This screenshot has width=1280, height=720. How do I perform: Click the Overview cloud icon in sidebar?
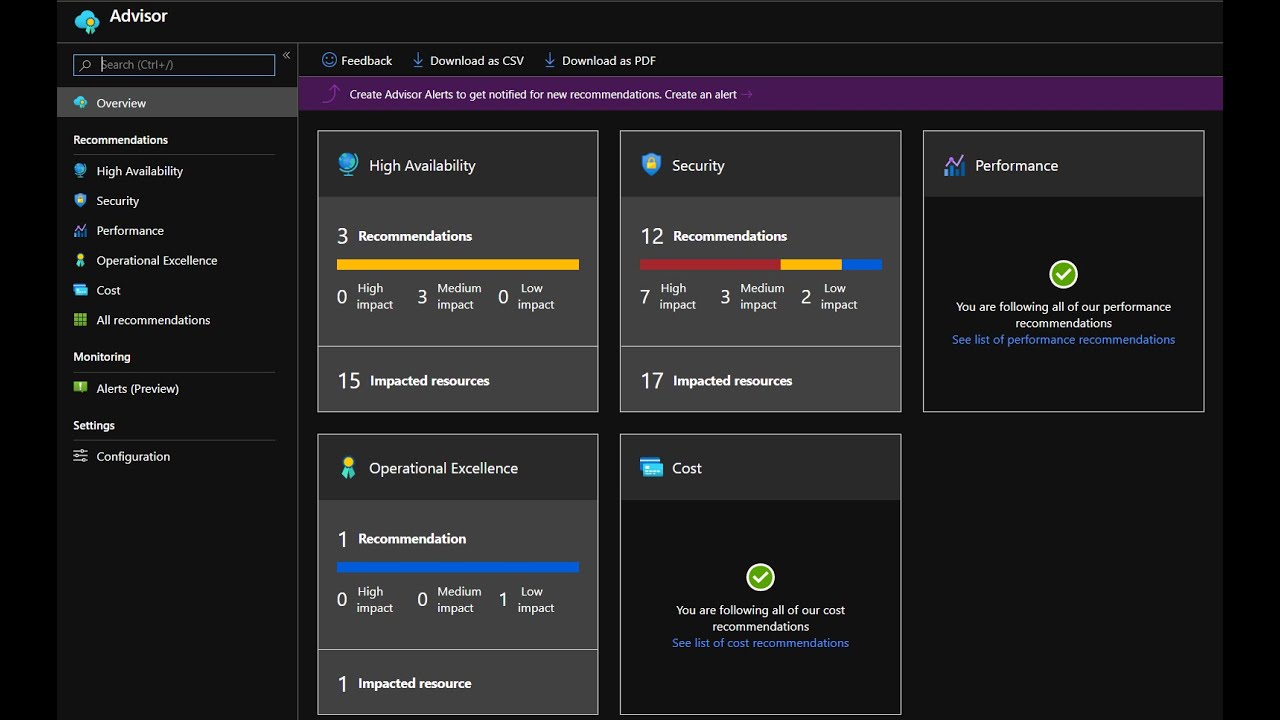pos(80,103)
